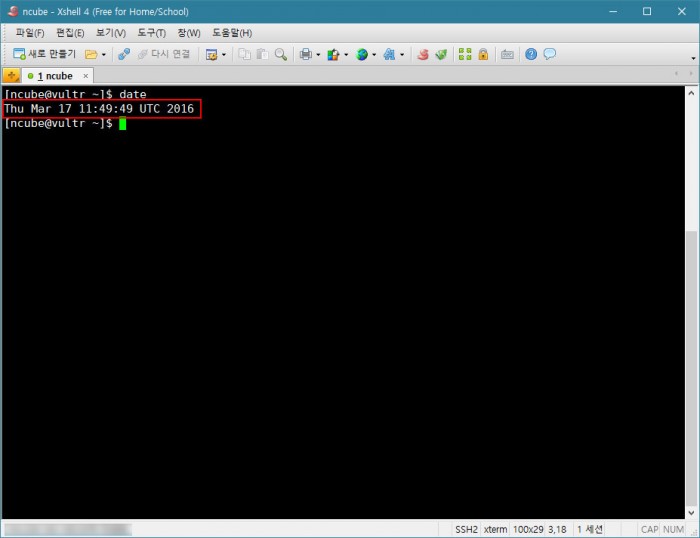This screenshot has width=700, height=538.
Task: Expand the color scheme dropdown arrow
Action: pos(346,55)
